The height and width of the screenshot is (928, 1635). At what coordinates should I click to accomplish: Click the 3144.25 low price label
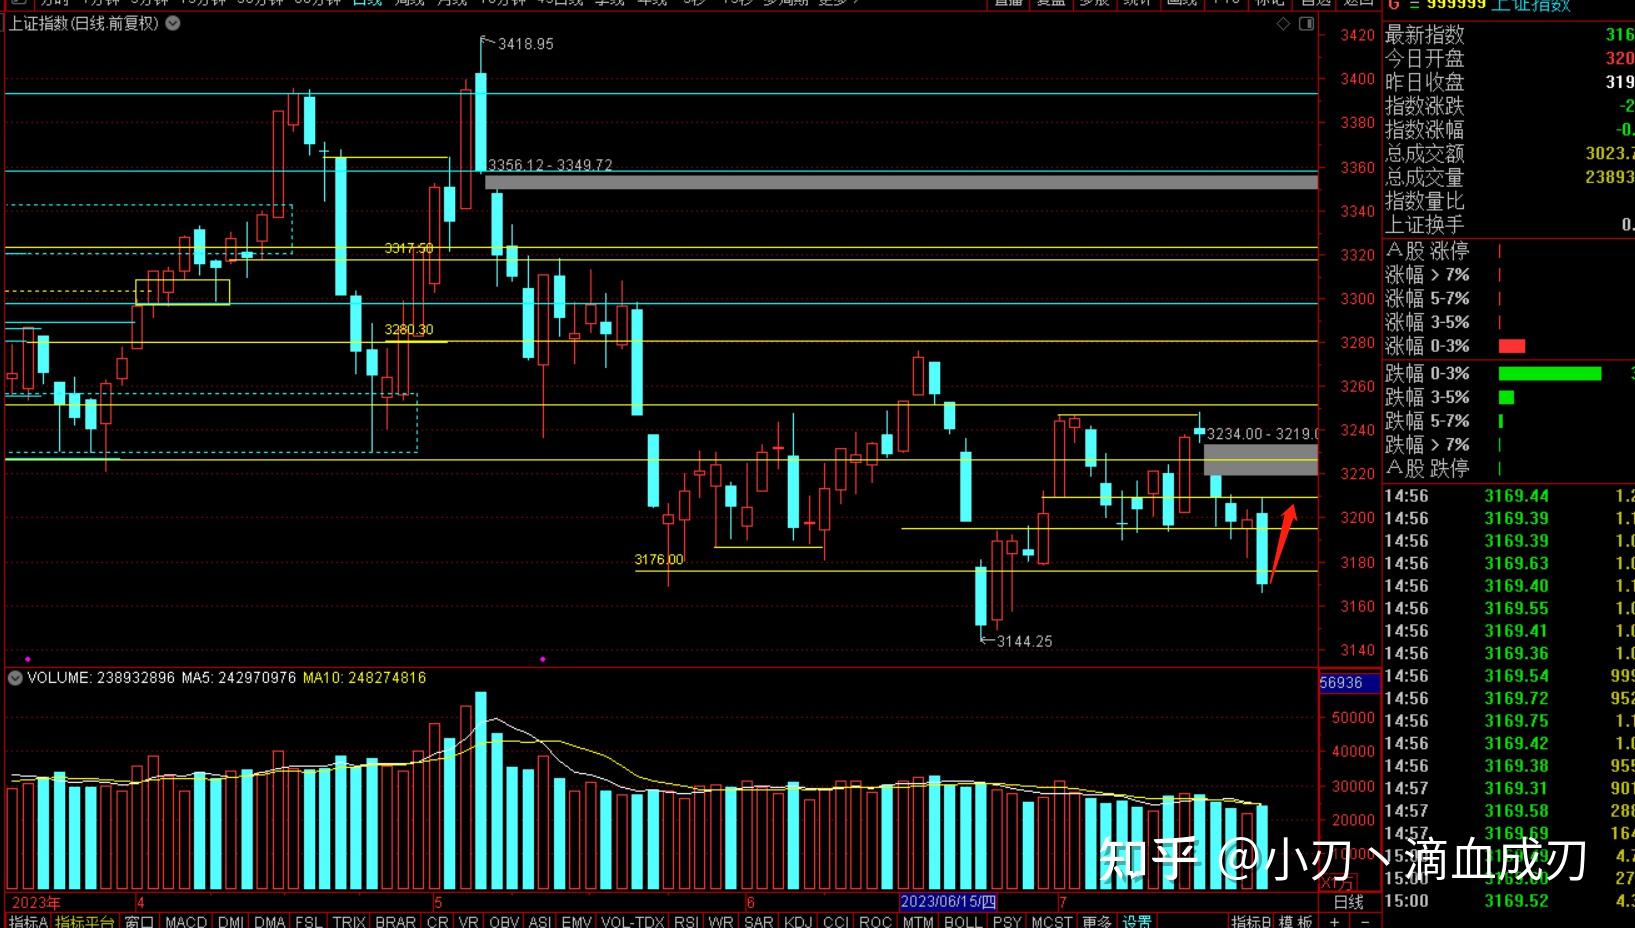click(x=1024, y=641)
